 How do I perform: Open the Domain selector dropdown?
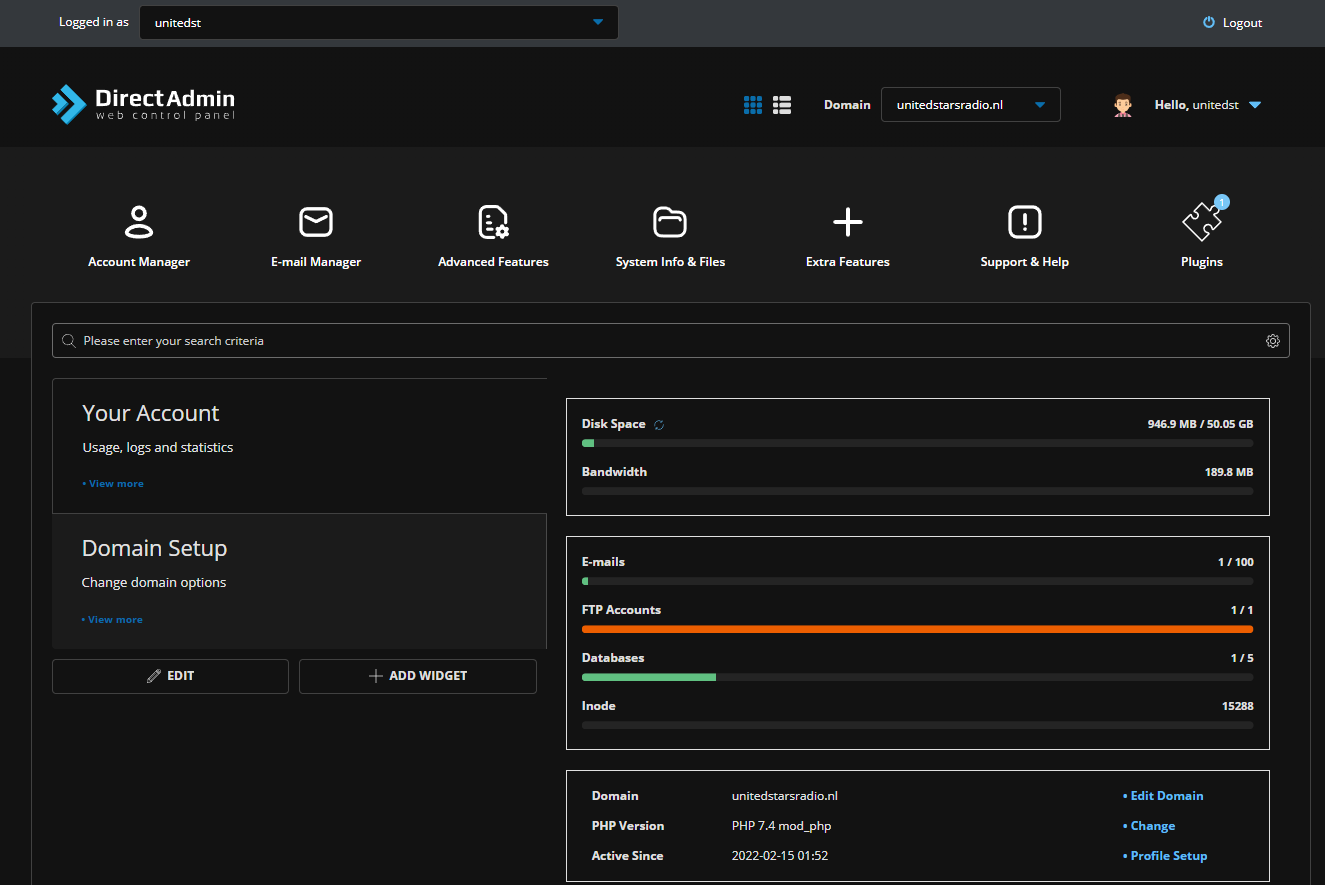tap(970, 105)
